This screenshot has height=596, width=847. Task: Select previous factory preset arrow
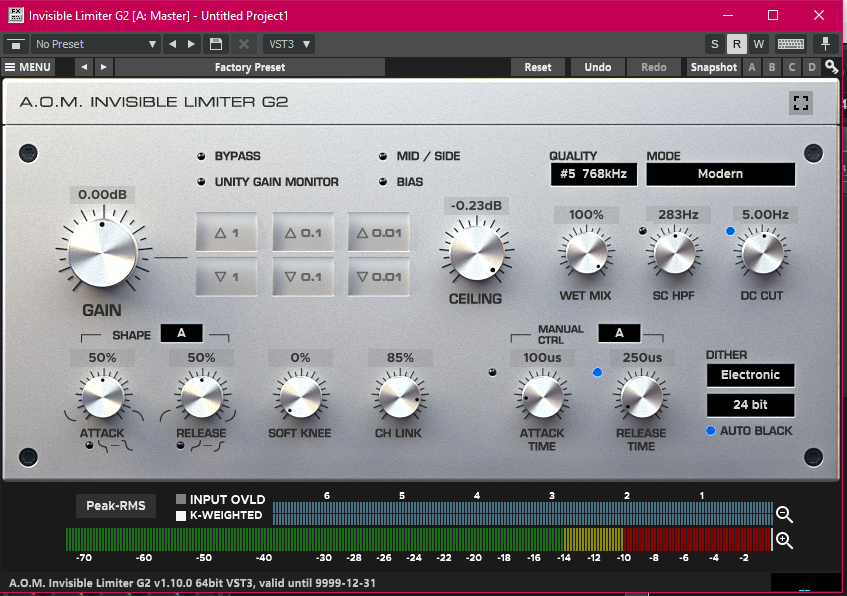click(84, 67)
